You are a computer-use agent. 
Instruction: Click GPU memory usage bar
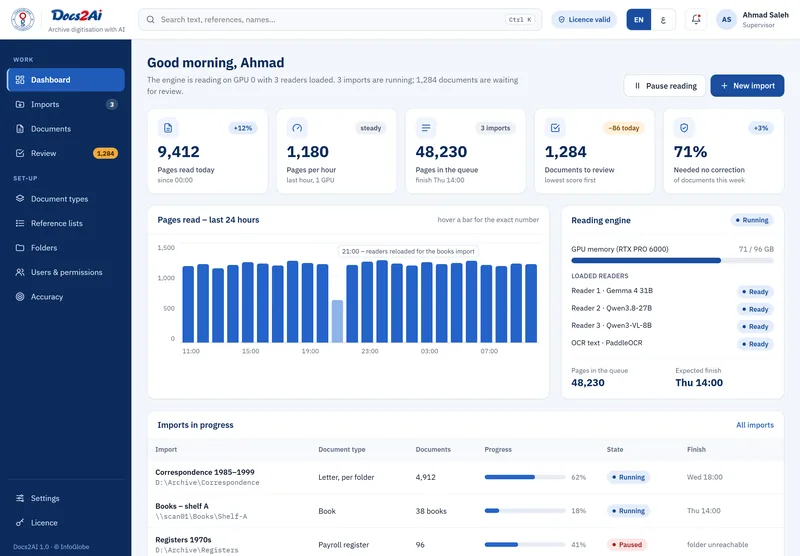(x=672, y=260)
